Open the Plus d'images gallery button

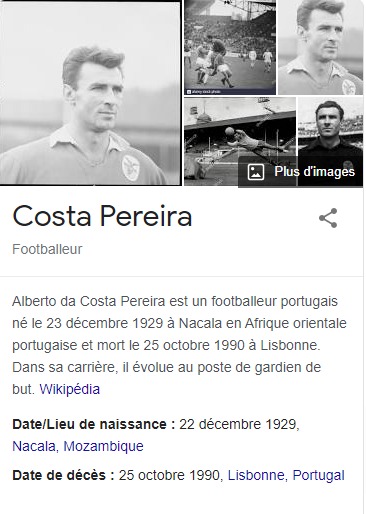[x=300, y=172]
